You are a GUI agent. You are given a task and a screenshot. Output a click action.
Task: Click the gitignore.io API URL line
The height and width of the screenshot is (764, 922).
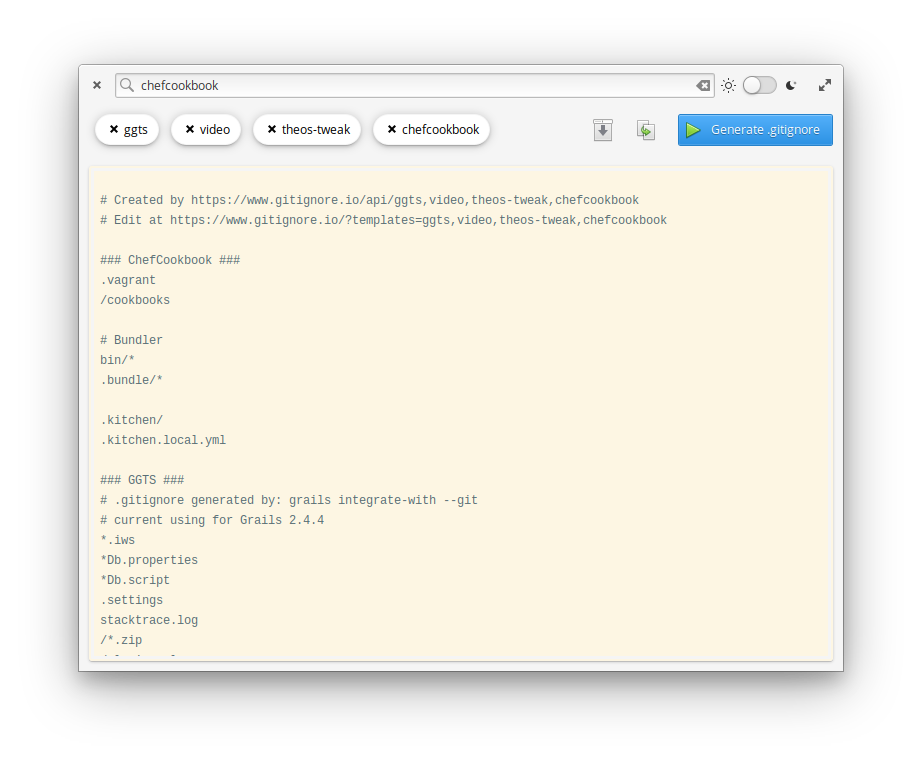click(369, 200)
